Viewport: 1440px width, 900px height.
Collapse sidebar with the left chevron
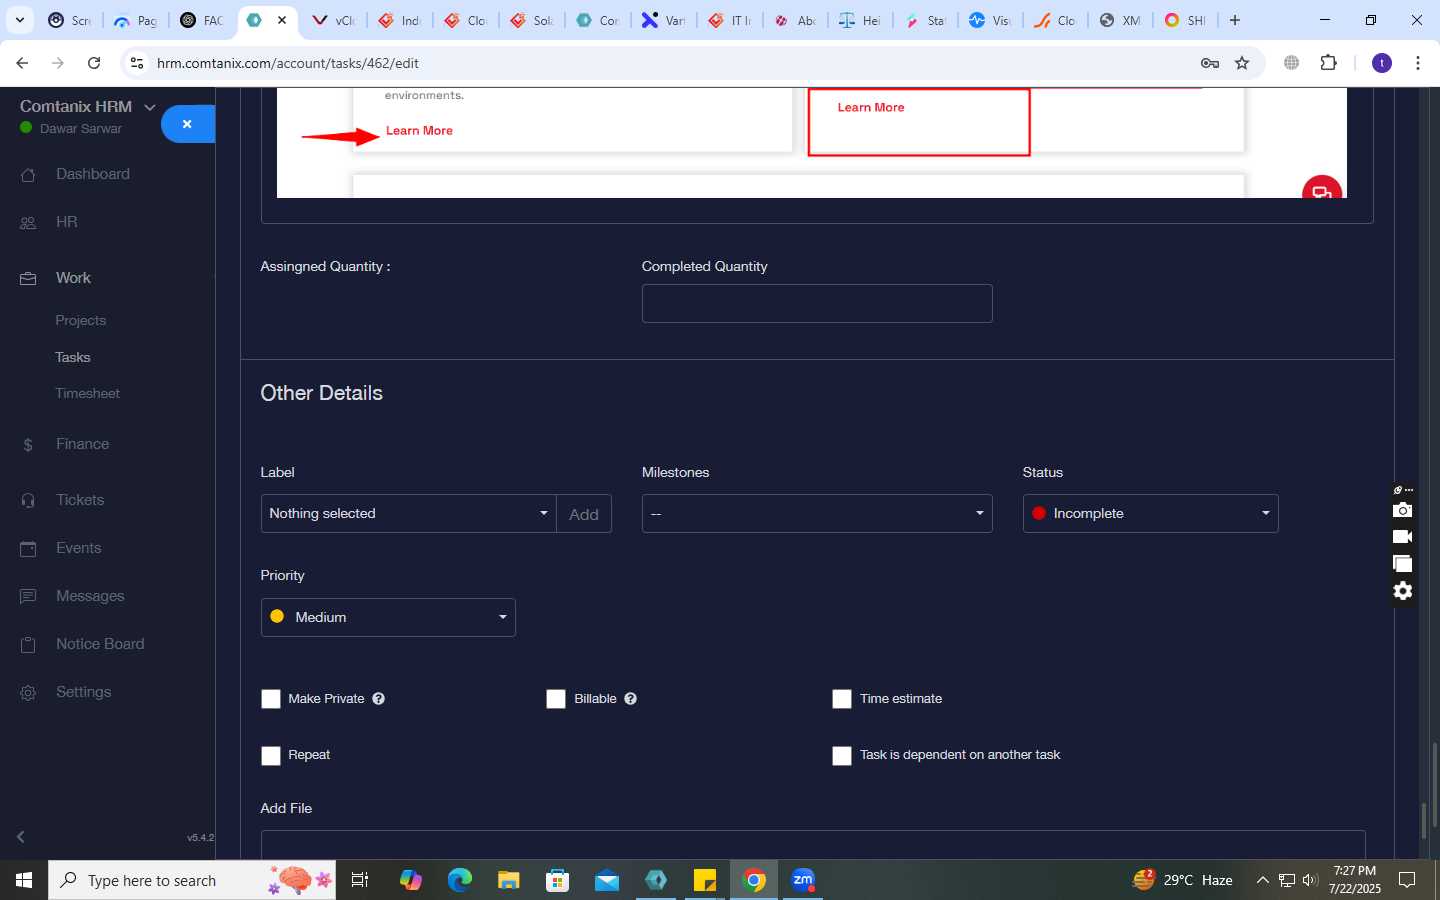pos(20,836)
